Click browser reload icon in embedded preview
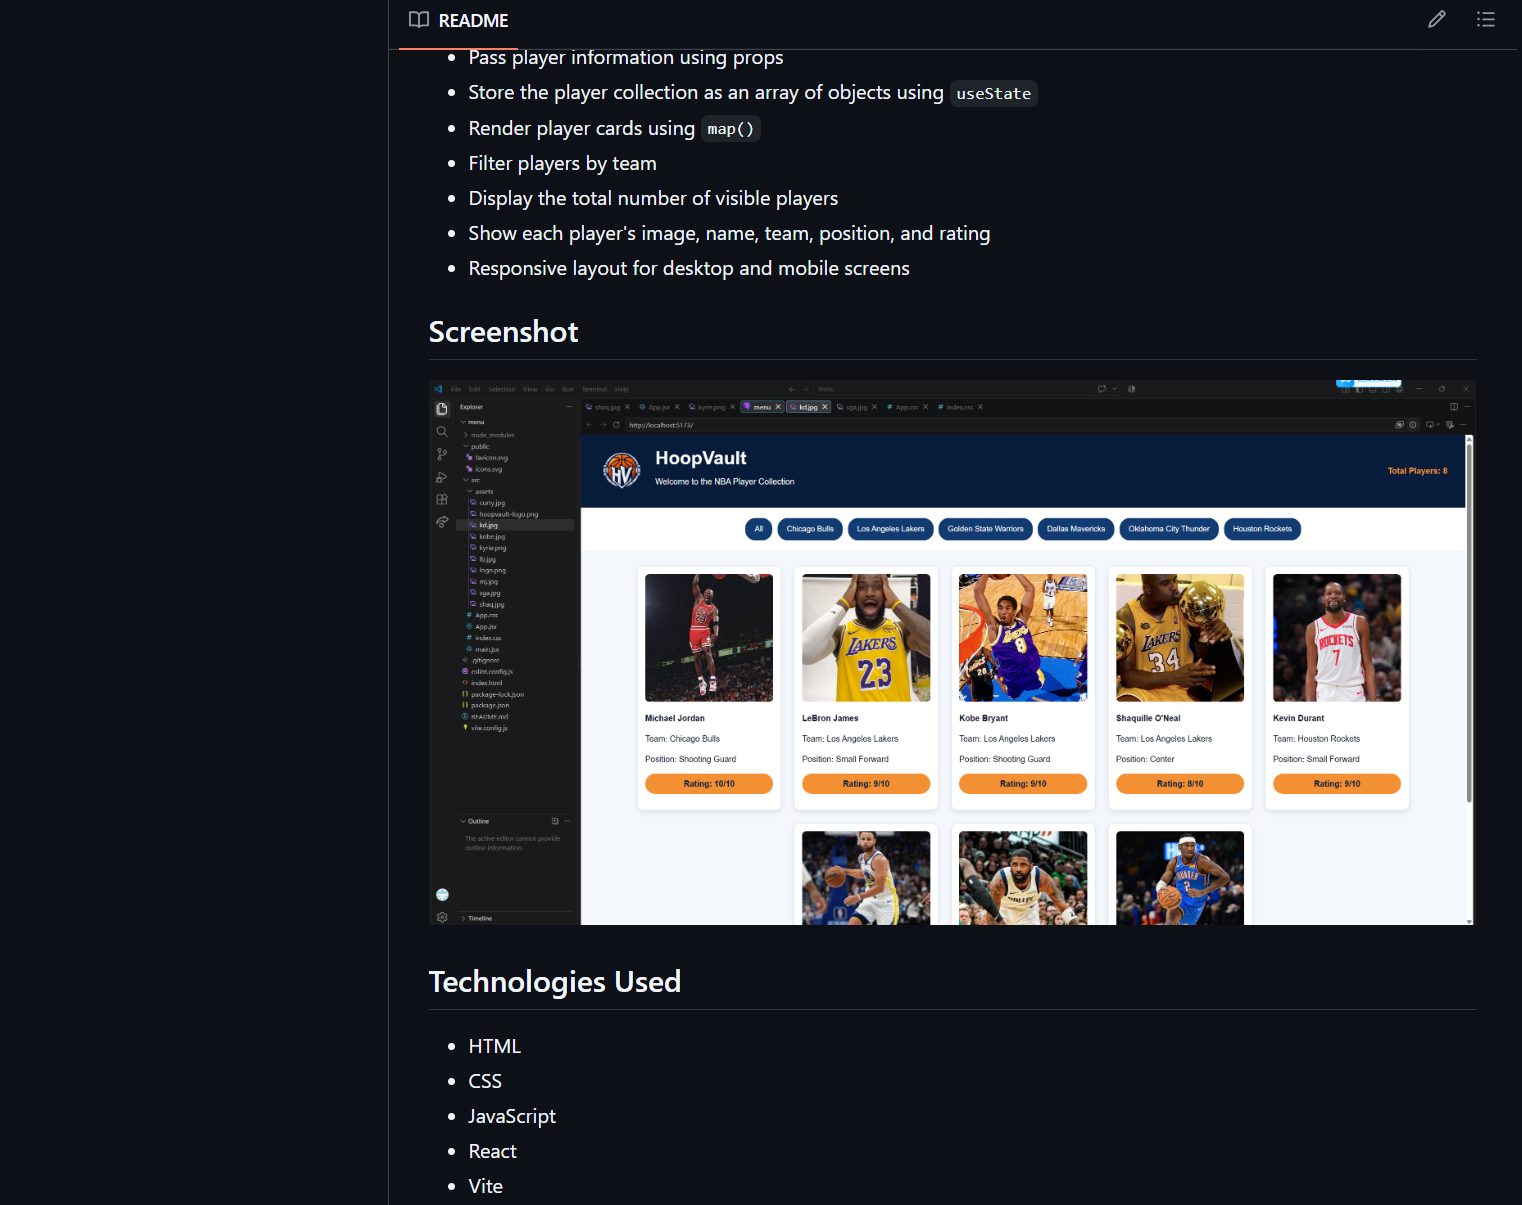Image resolution: width=1522 pixels, height=1205 pixels. click(x=616, y=425)
